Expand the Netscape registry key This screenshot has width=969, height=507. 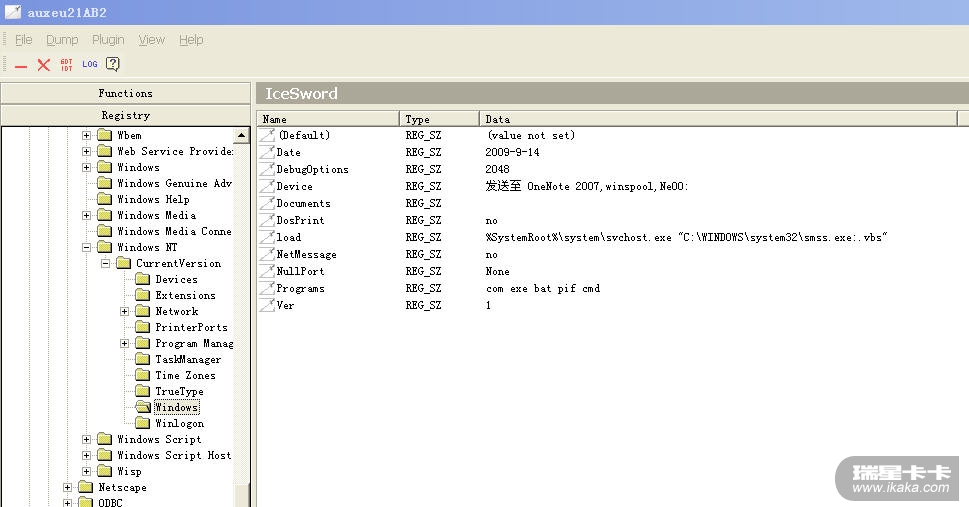pyautogui.click(x=68, y=487)
